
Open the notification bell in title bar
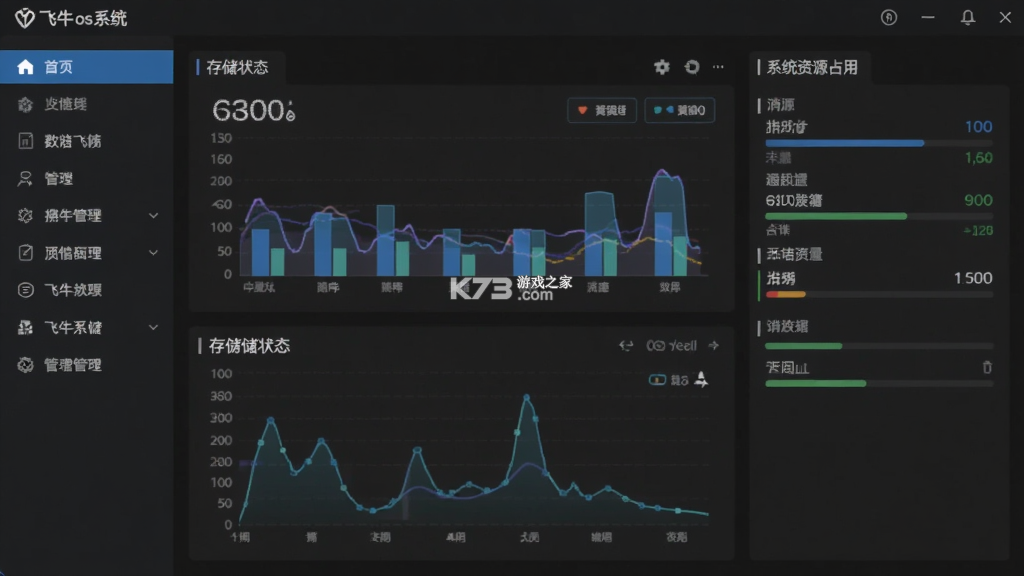click(x=968, y=18)
